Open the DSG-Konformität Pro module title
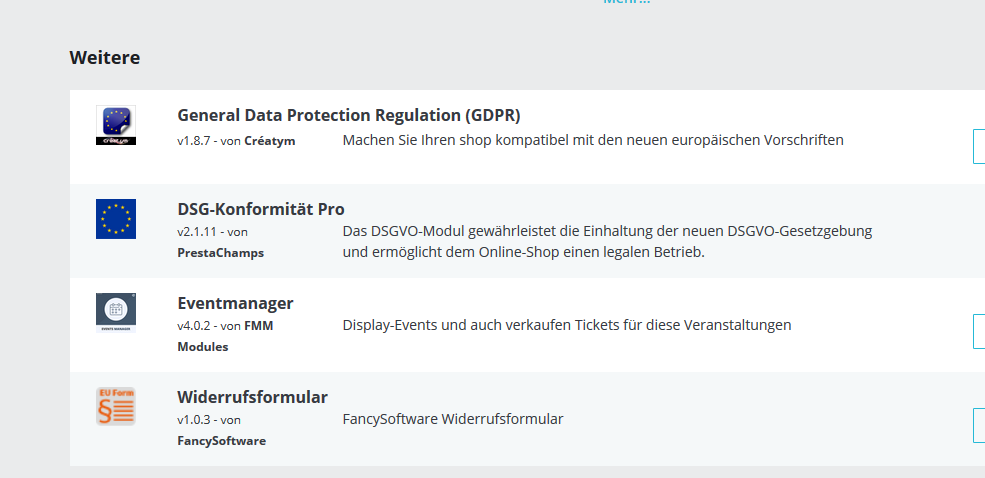The height and width of the screenshot is (478, 985). [x=261, y=209]
